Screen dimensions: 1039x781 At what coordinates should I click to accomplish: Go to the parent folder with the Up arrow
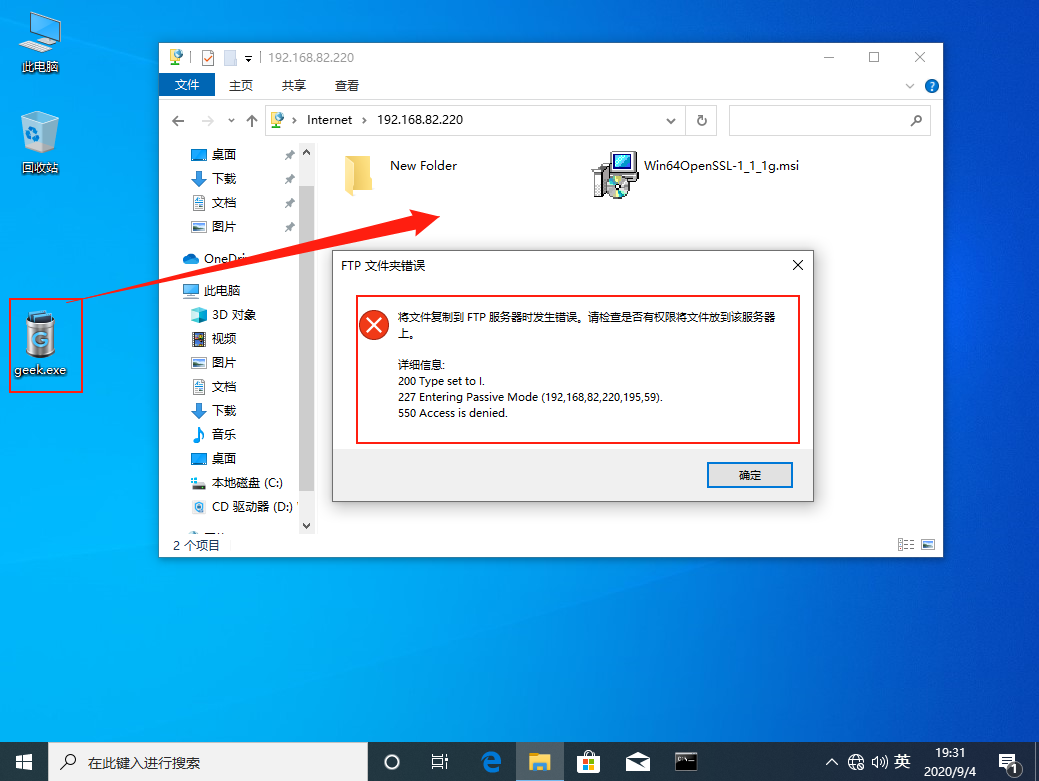tap(252, 121)
